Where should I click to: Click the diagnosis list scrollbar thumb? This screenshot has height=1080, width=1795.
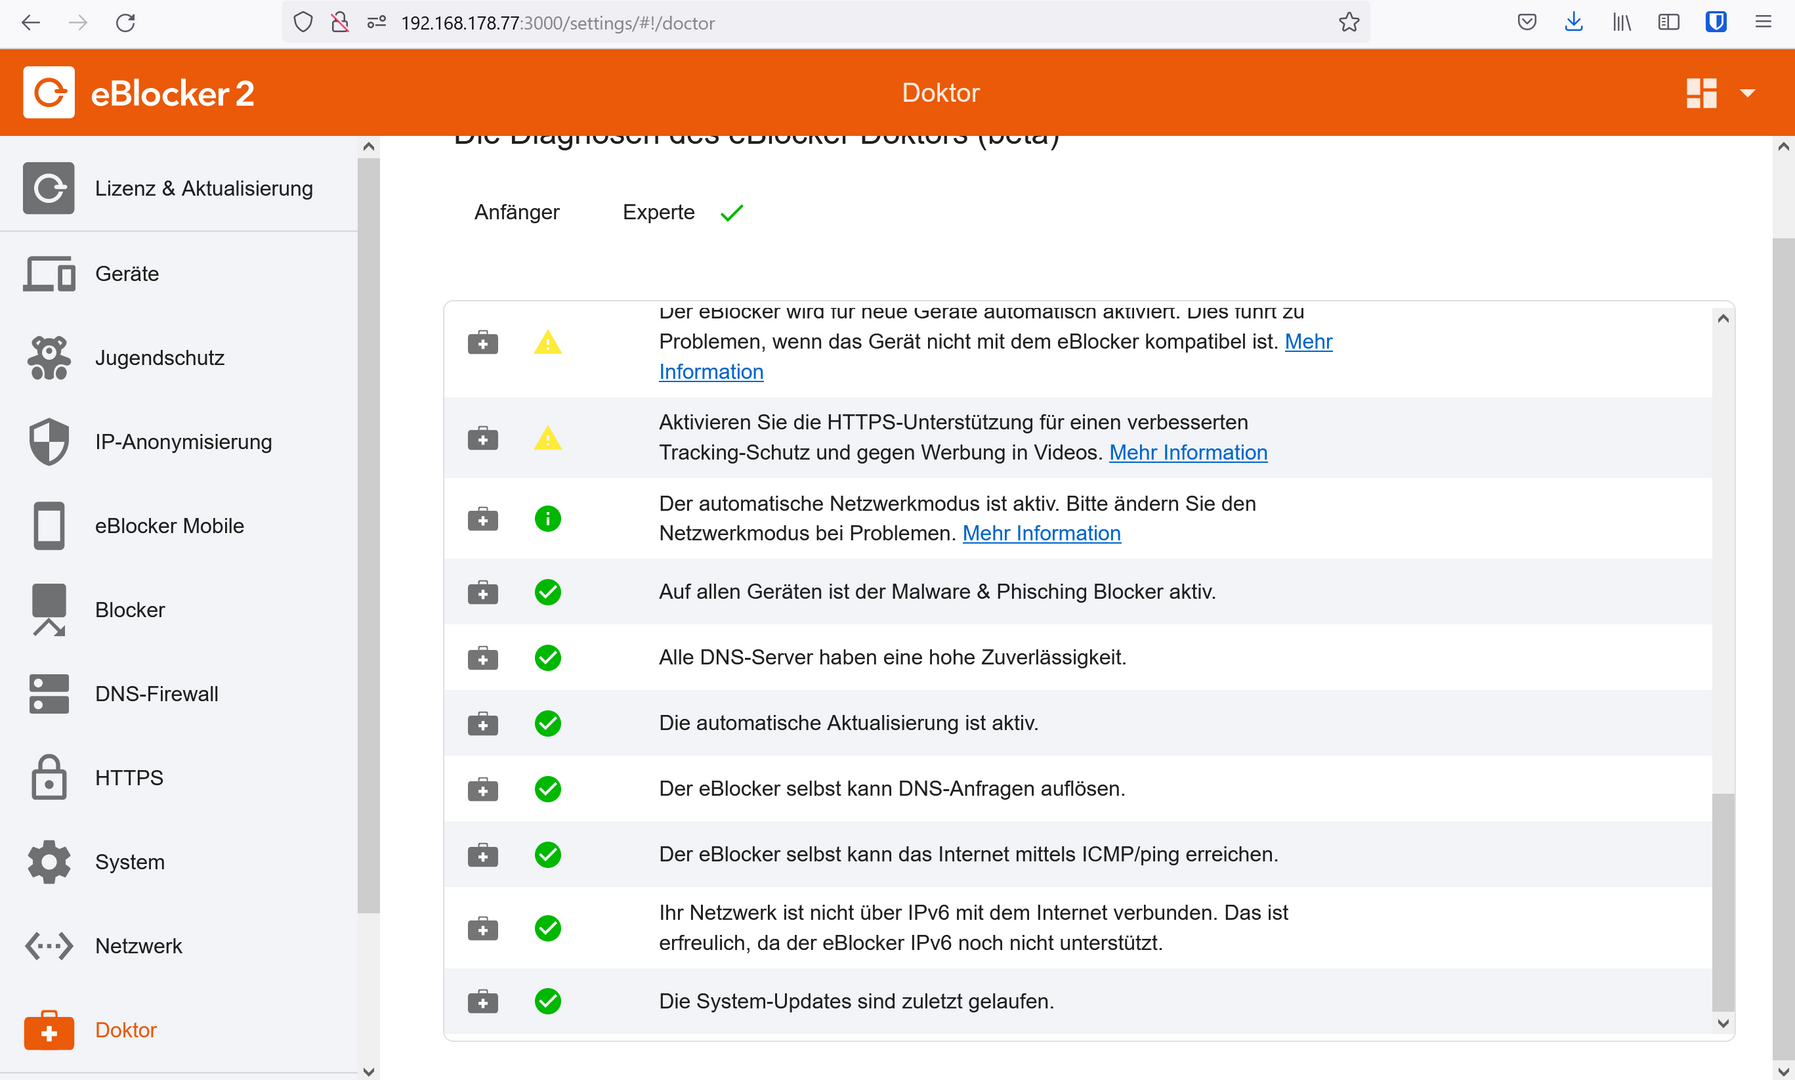tap(1722, 902)
